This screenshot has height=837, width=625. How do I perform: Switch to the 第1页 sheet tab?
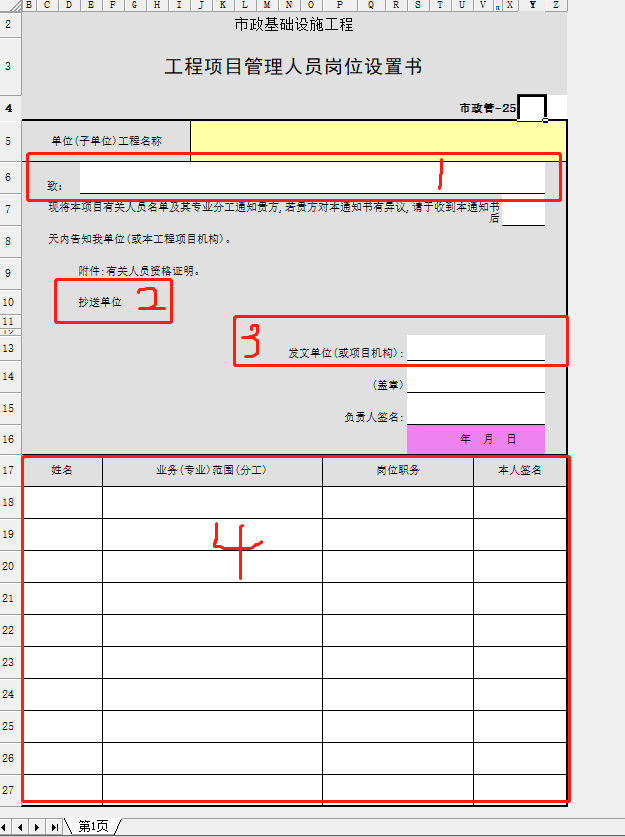(x=92, y=826)
